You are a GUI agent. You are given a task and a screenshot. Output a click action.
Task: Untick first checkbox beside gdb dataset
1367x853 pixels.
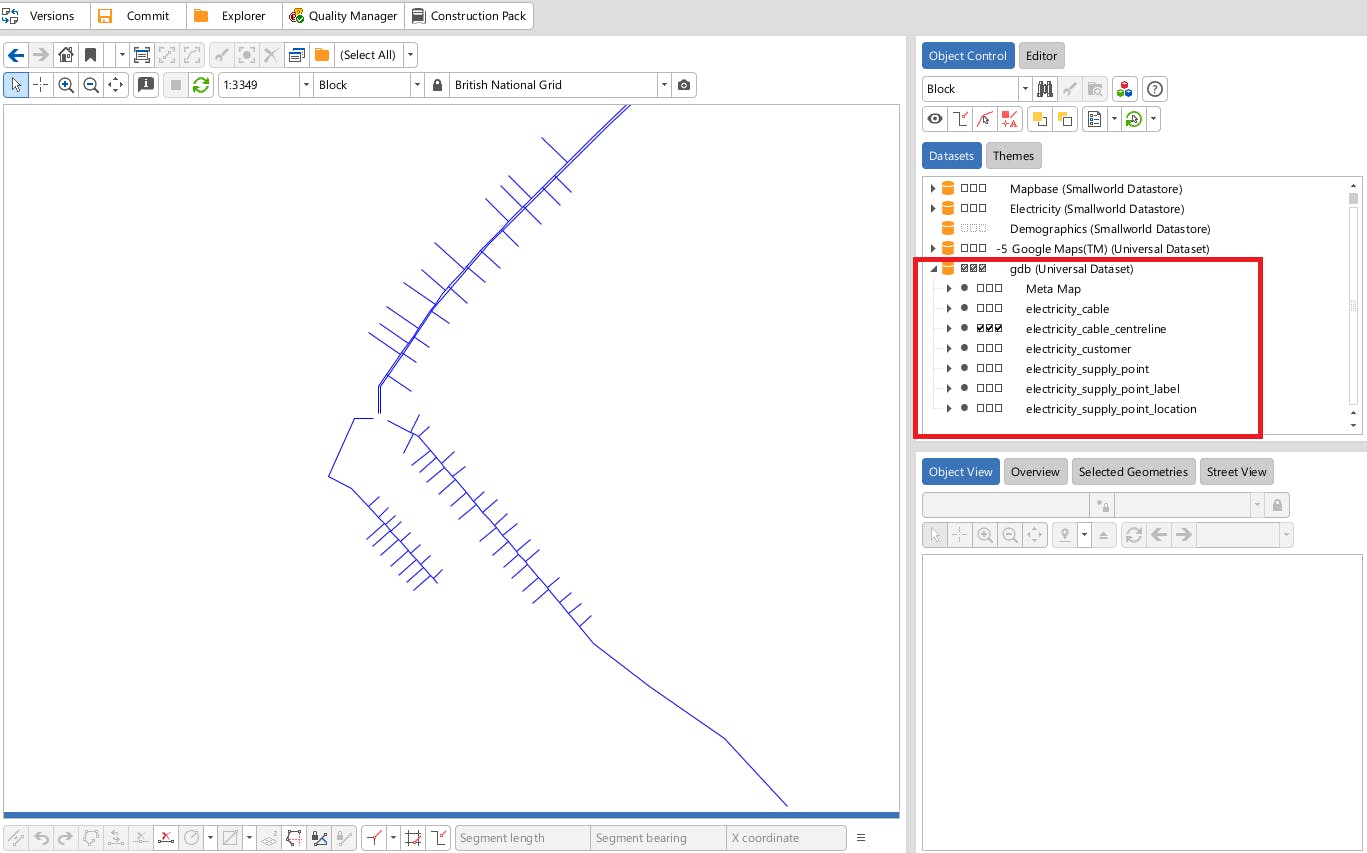(965, 269)
